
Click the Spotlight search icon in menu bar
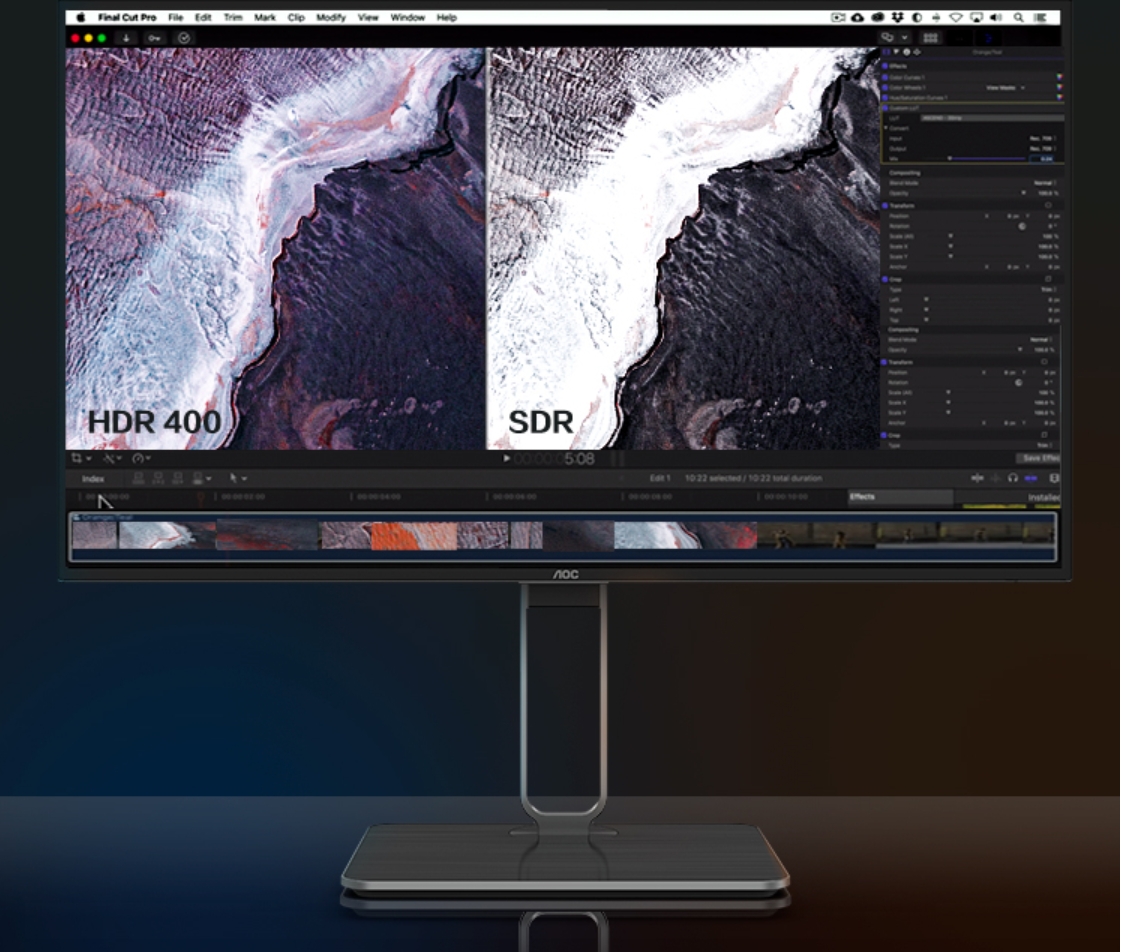coord(1019,18)
